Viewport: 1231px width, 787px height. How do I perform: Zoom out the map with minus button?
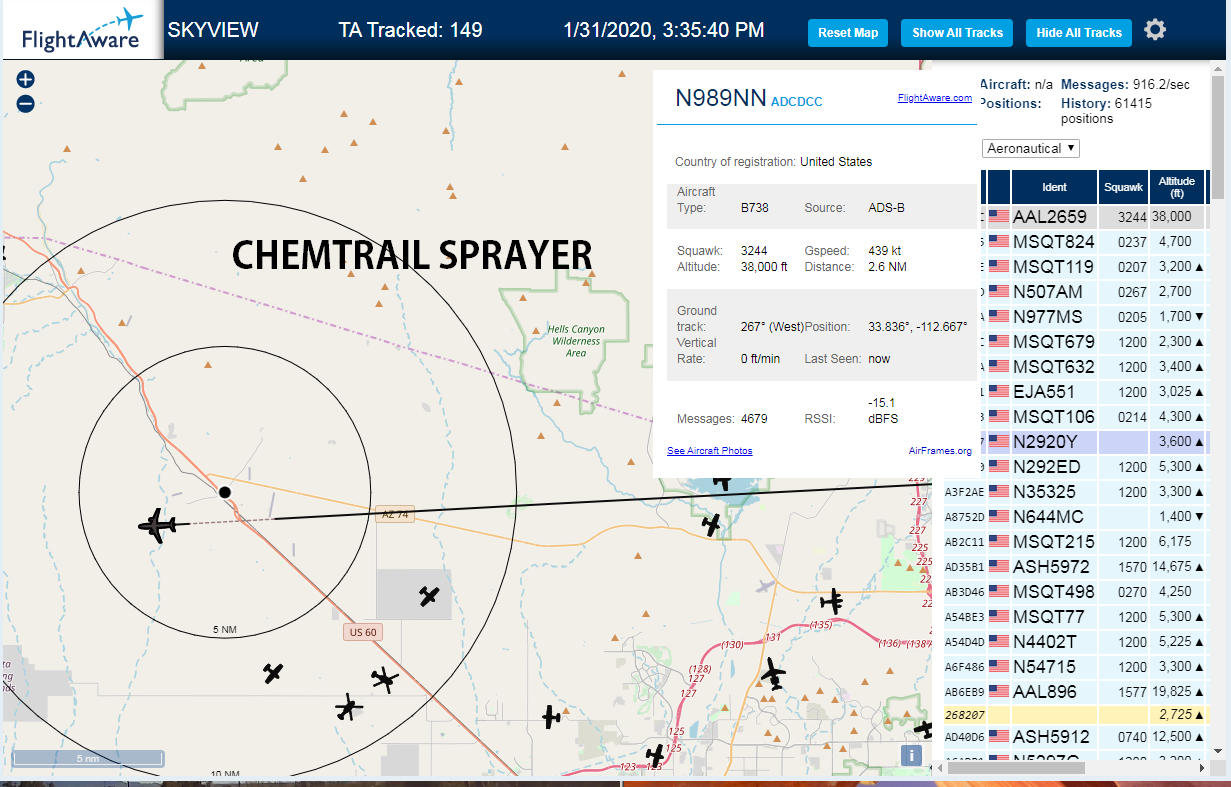point(26,103)
